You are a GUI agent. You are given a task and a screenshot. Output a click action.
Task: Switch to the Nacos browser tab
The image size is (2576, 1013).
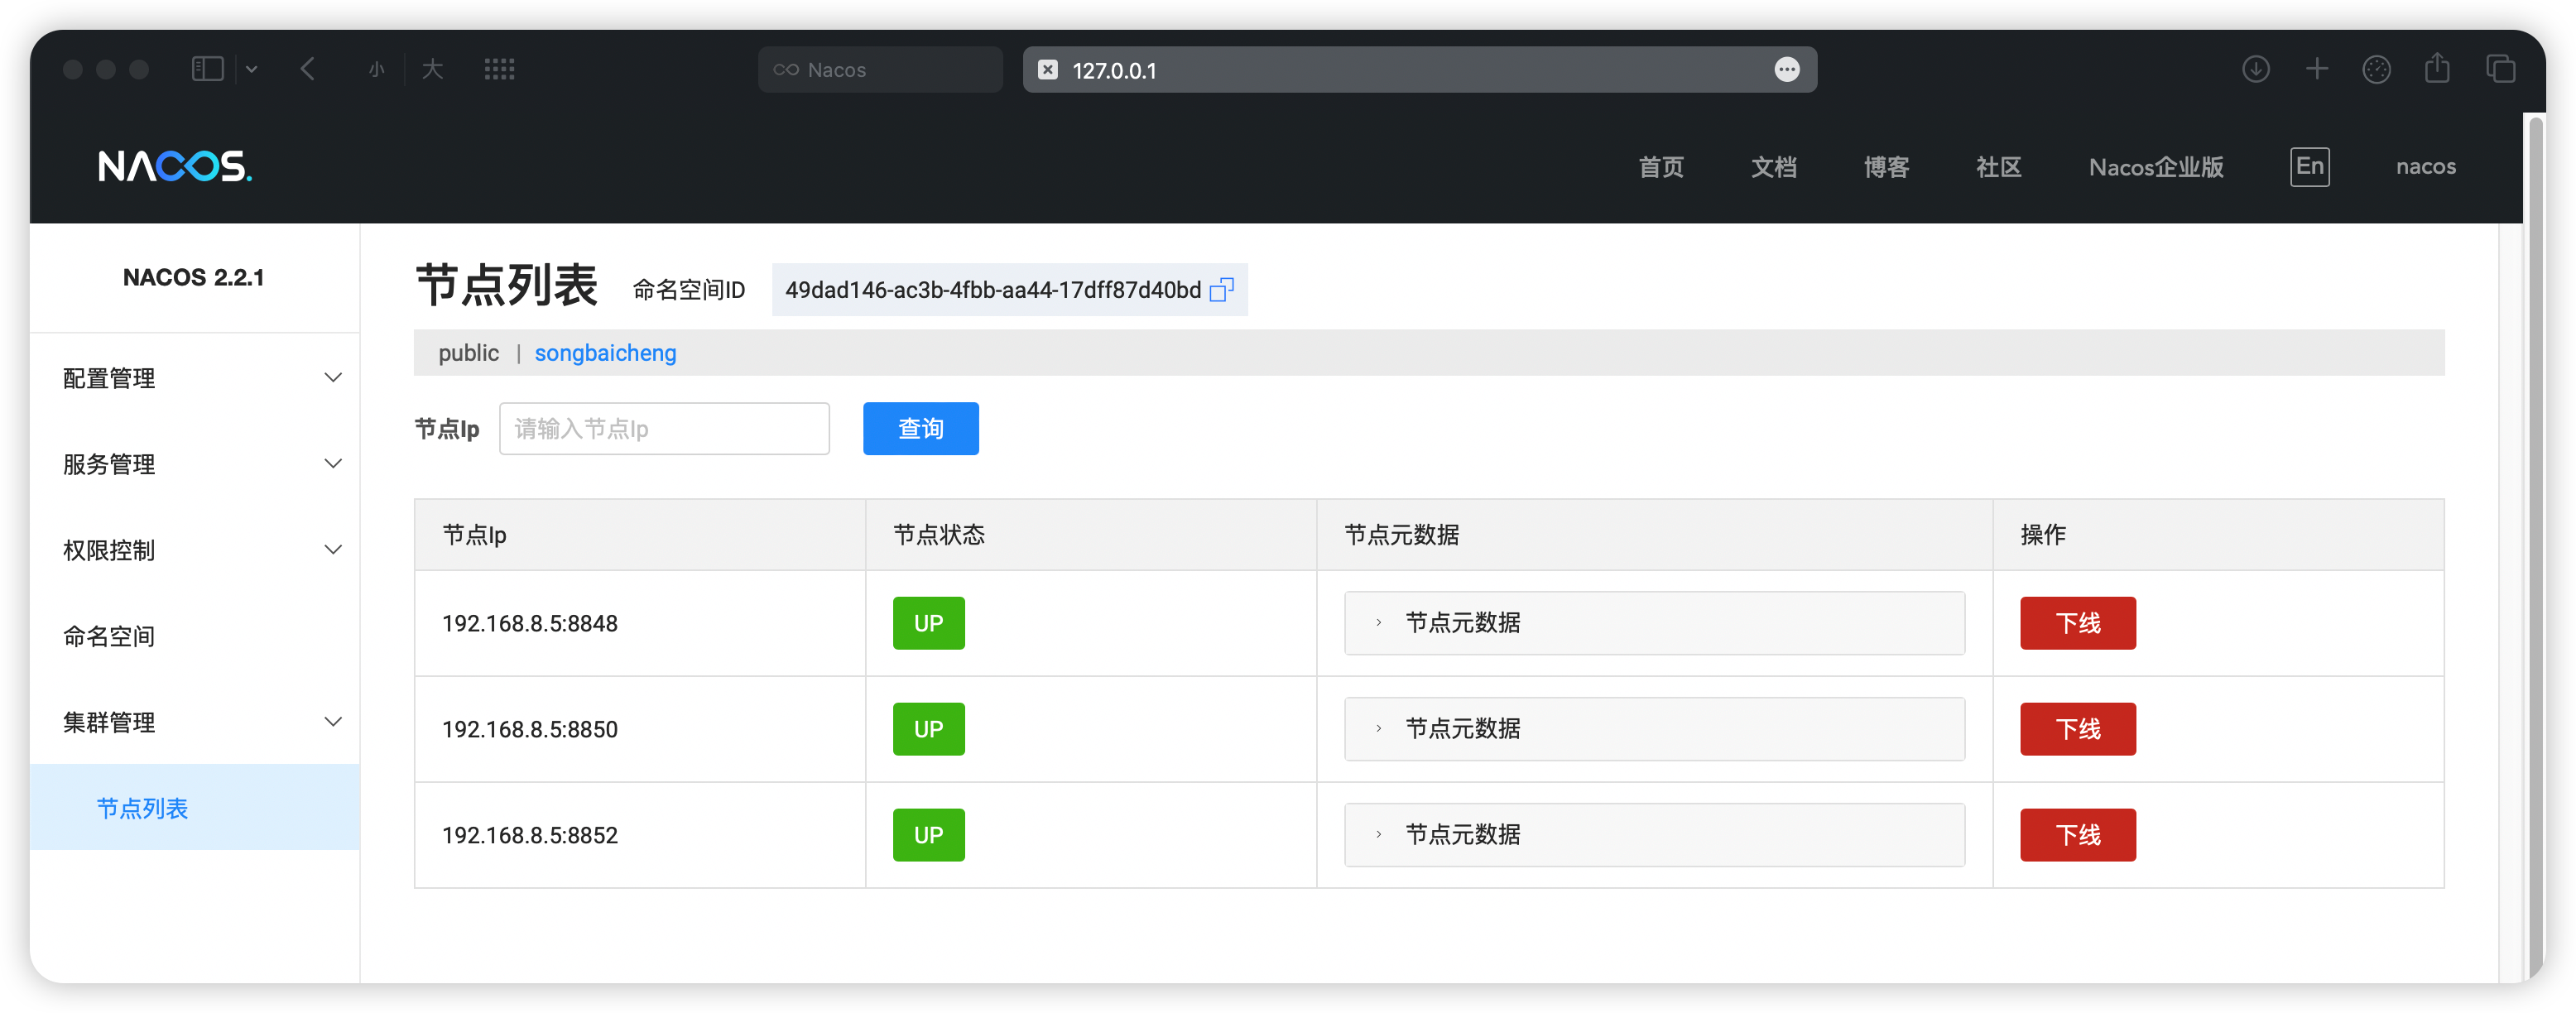[x=880, y=69]
